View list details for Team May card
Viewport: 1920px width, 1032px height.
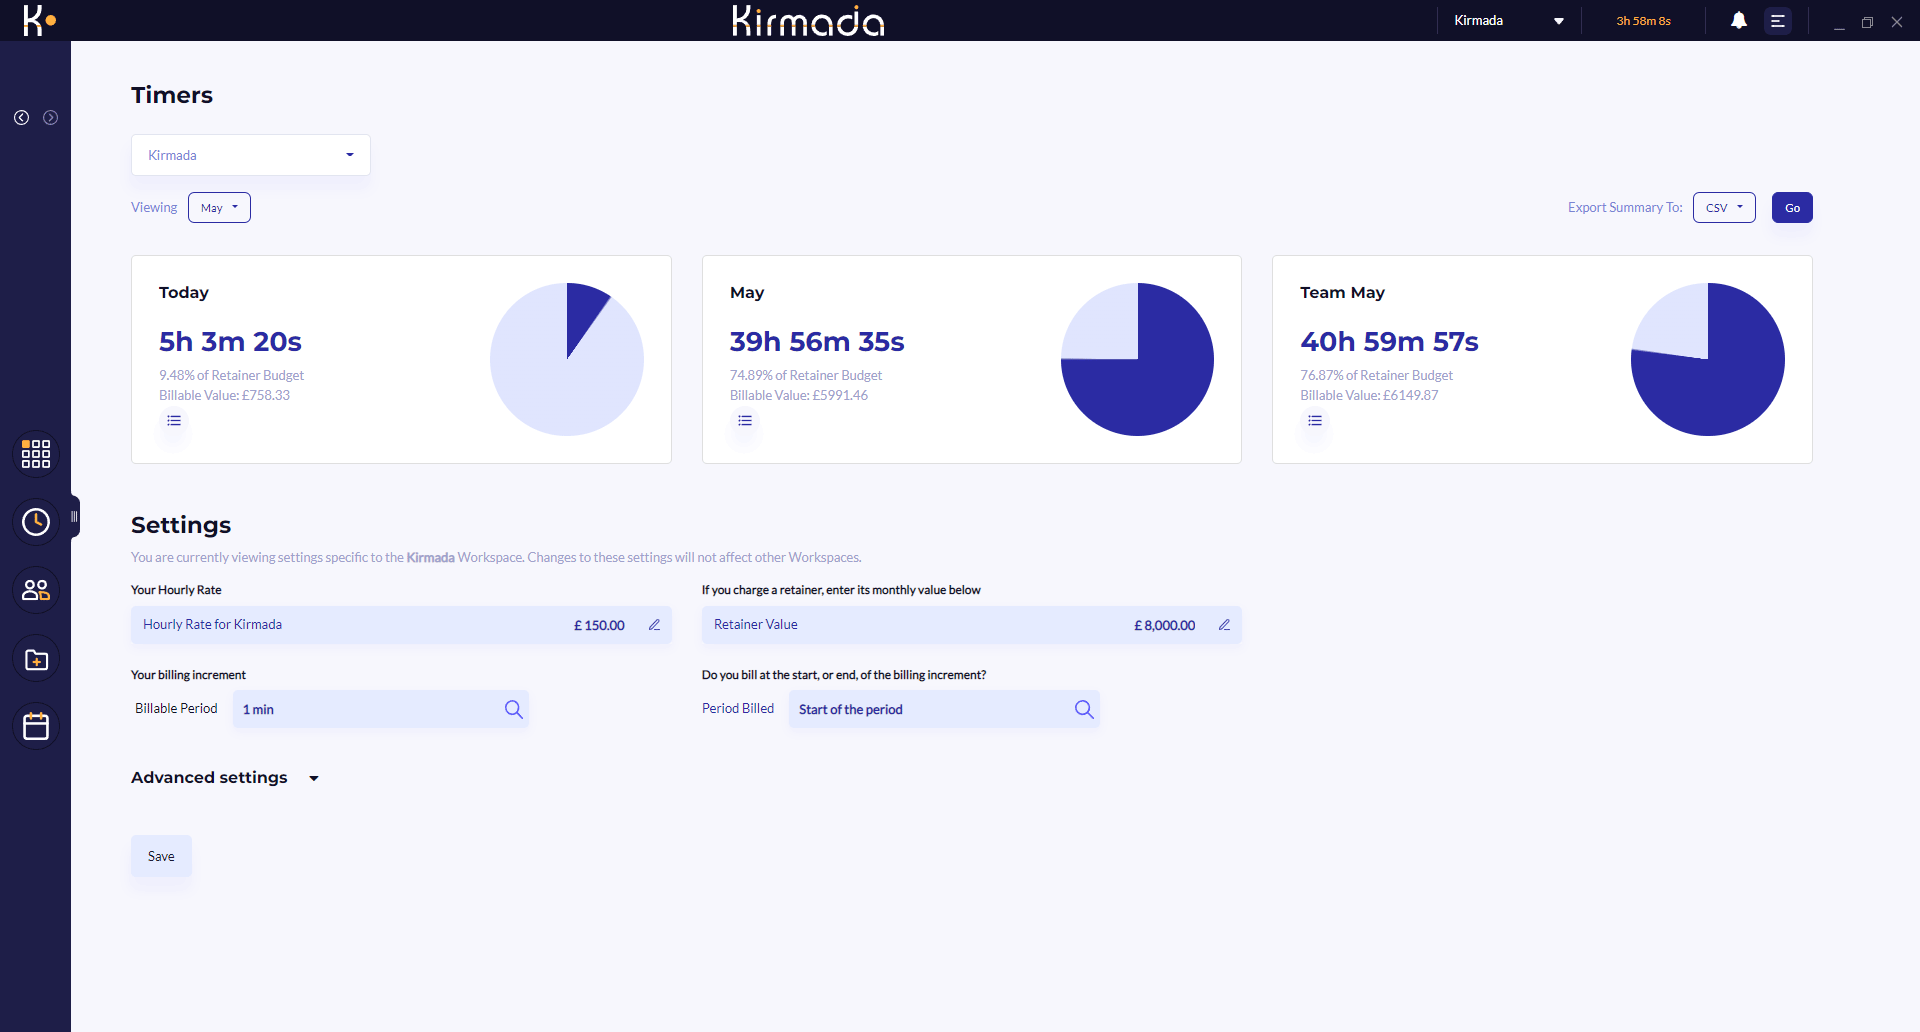point(1315,421)
